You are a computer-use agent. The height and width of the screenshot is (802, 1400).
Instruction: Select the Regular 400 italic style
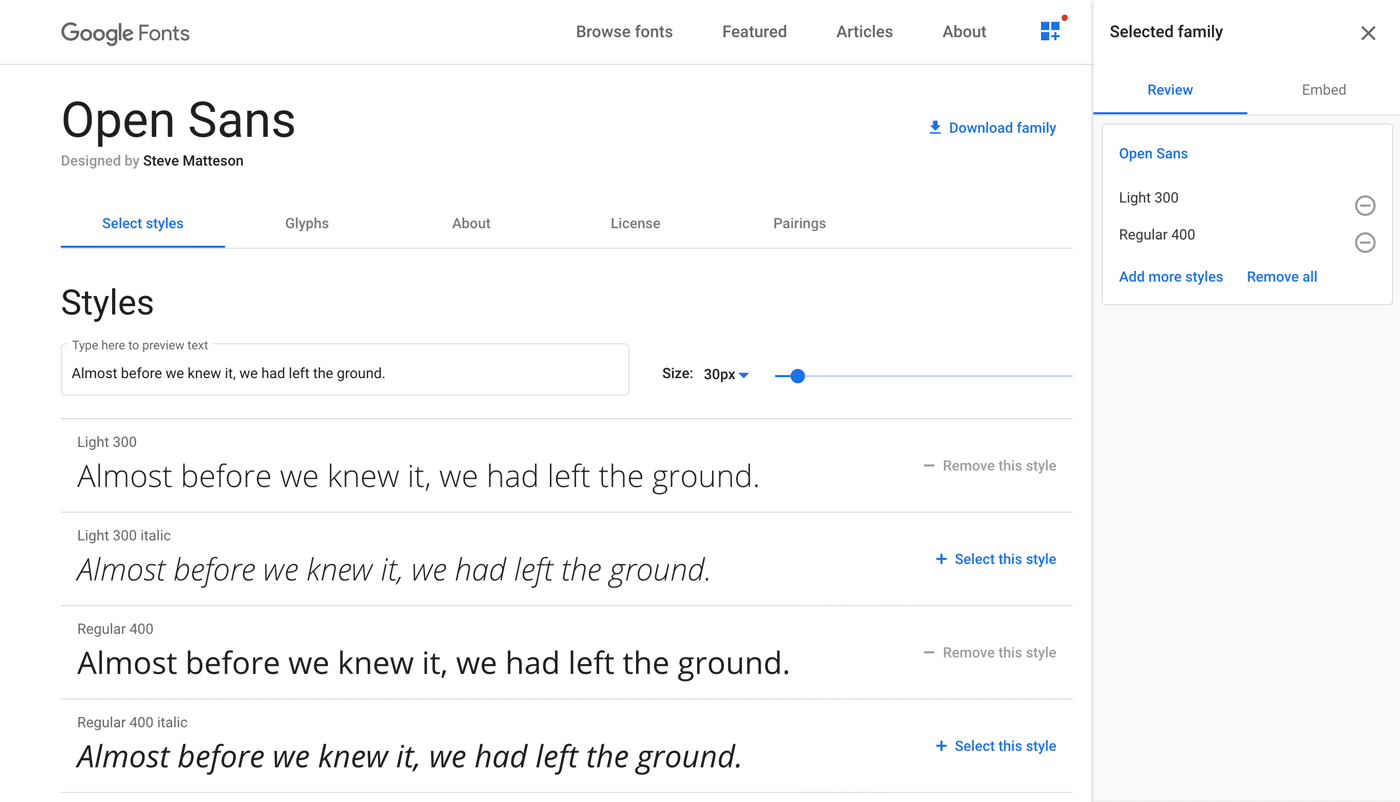point(995,746)
